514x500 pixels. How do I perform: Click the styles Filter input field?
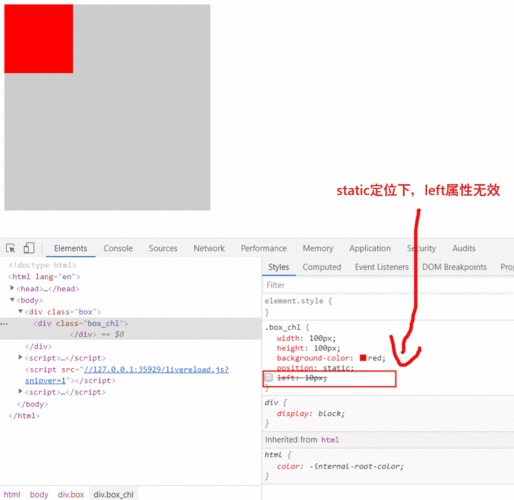388,285
